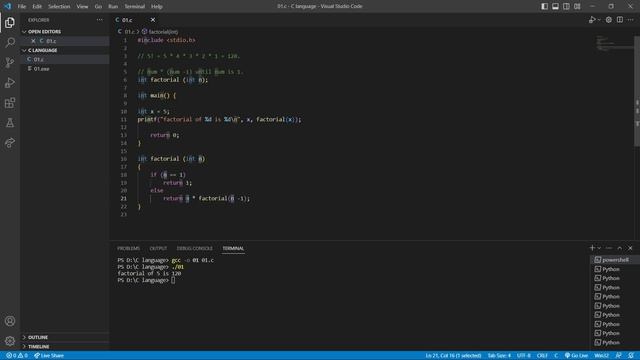Click Live Share in the status bar
640x360 pixels.
click(x=49, y=356)
